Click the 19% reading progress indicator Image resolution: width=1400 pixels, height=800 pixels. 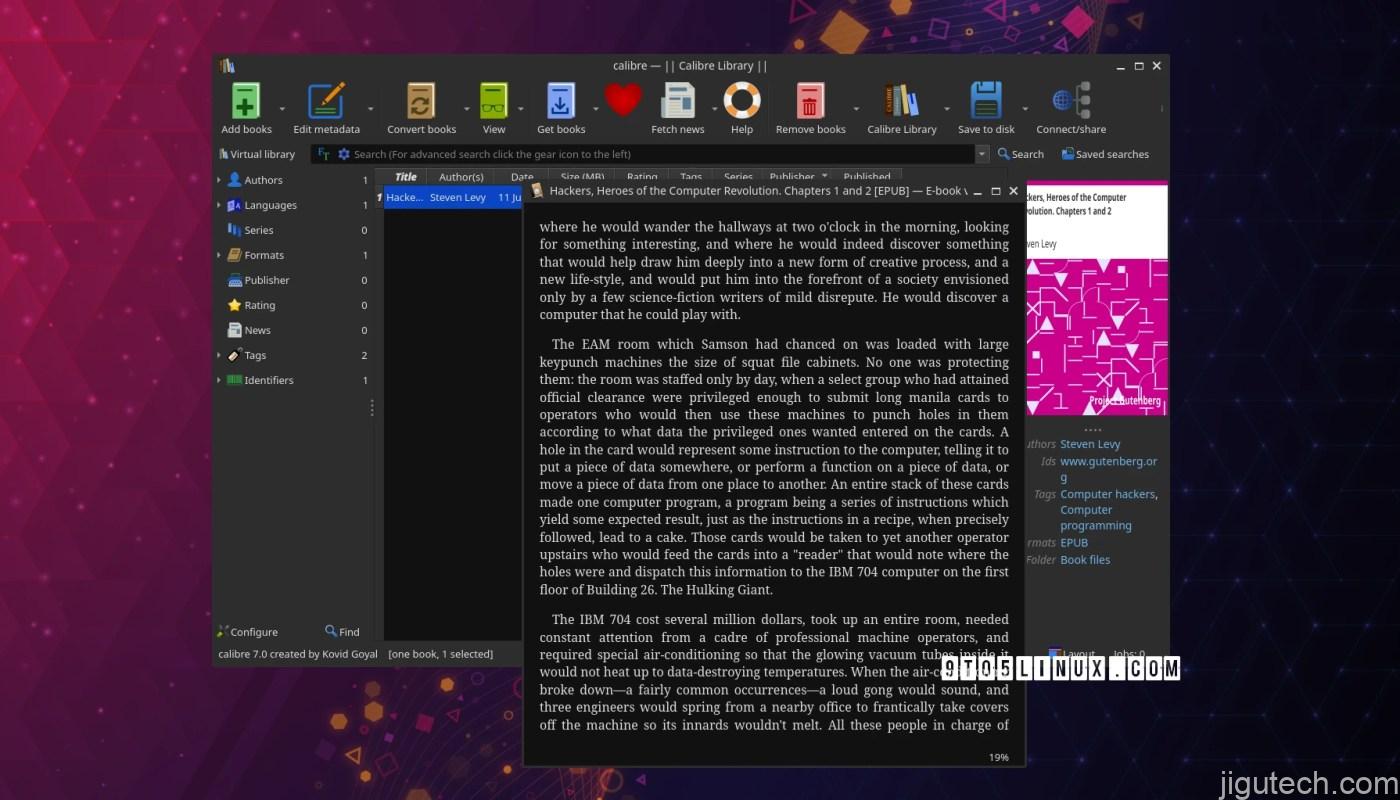998,757
